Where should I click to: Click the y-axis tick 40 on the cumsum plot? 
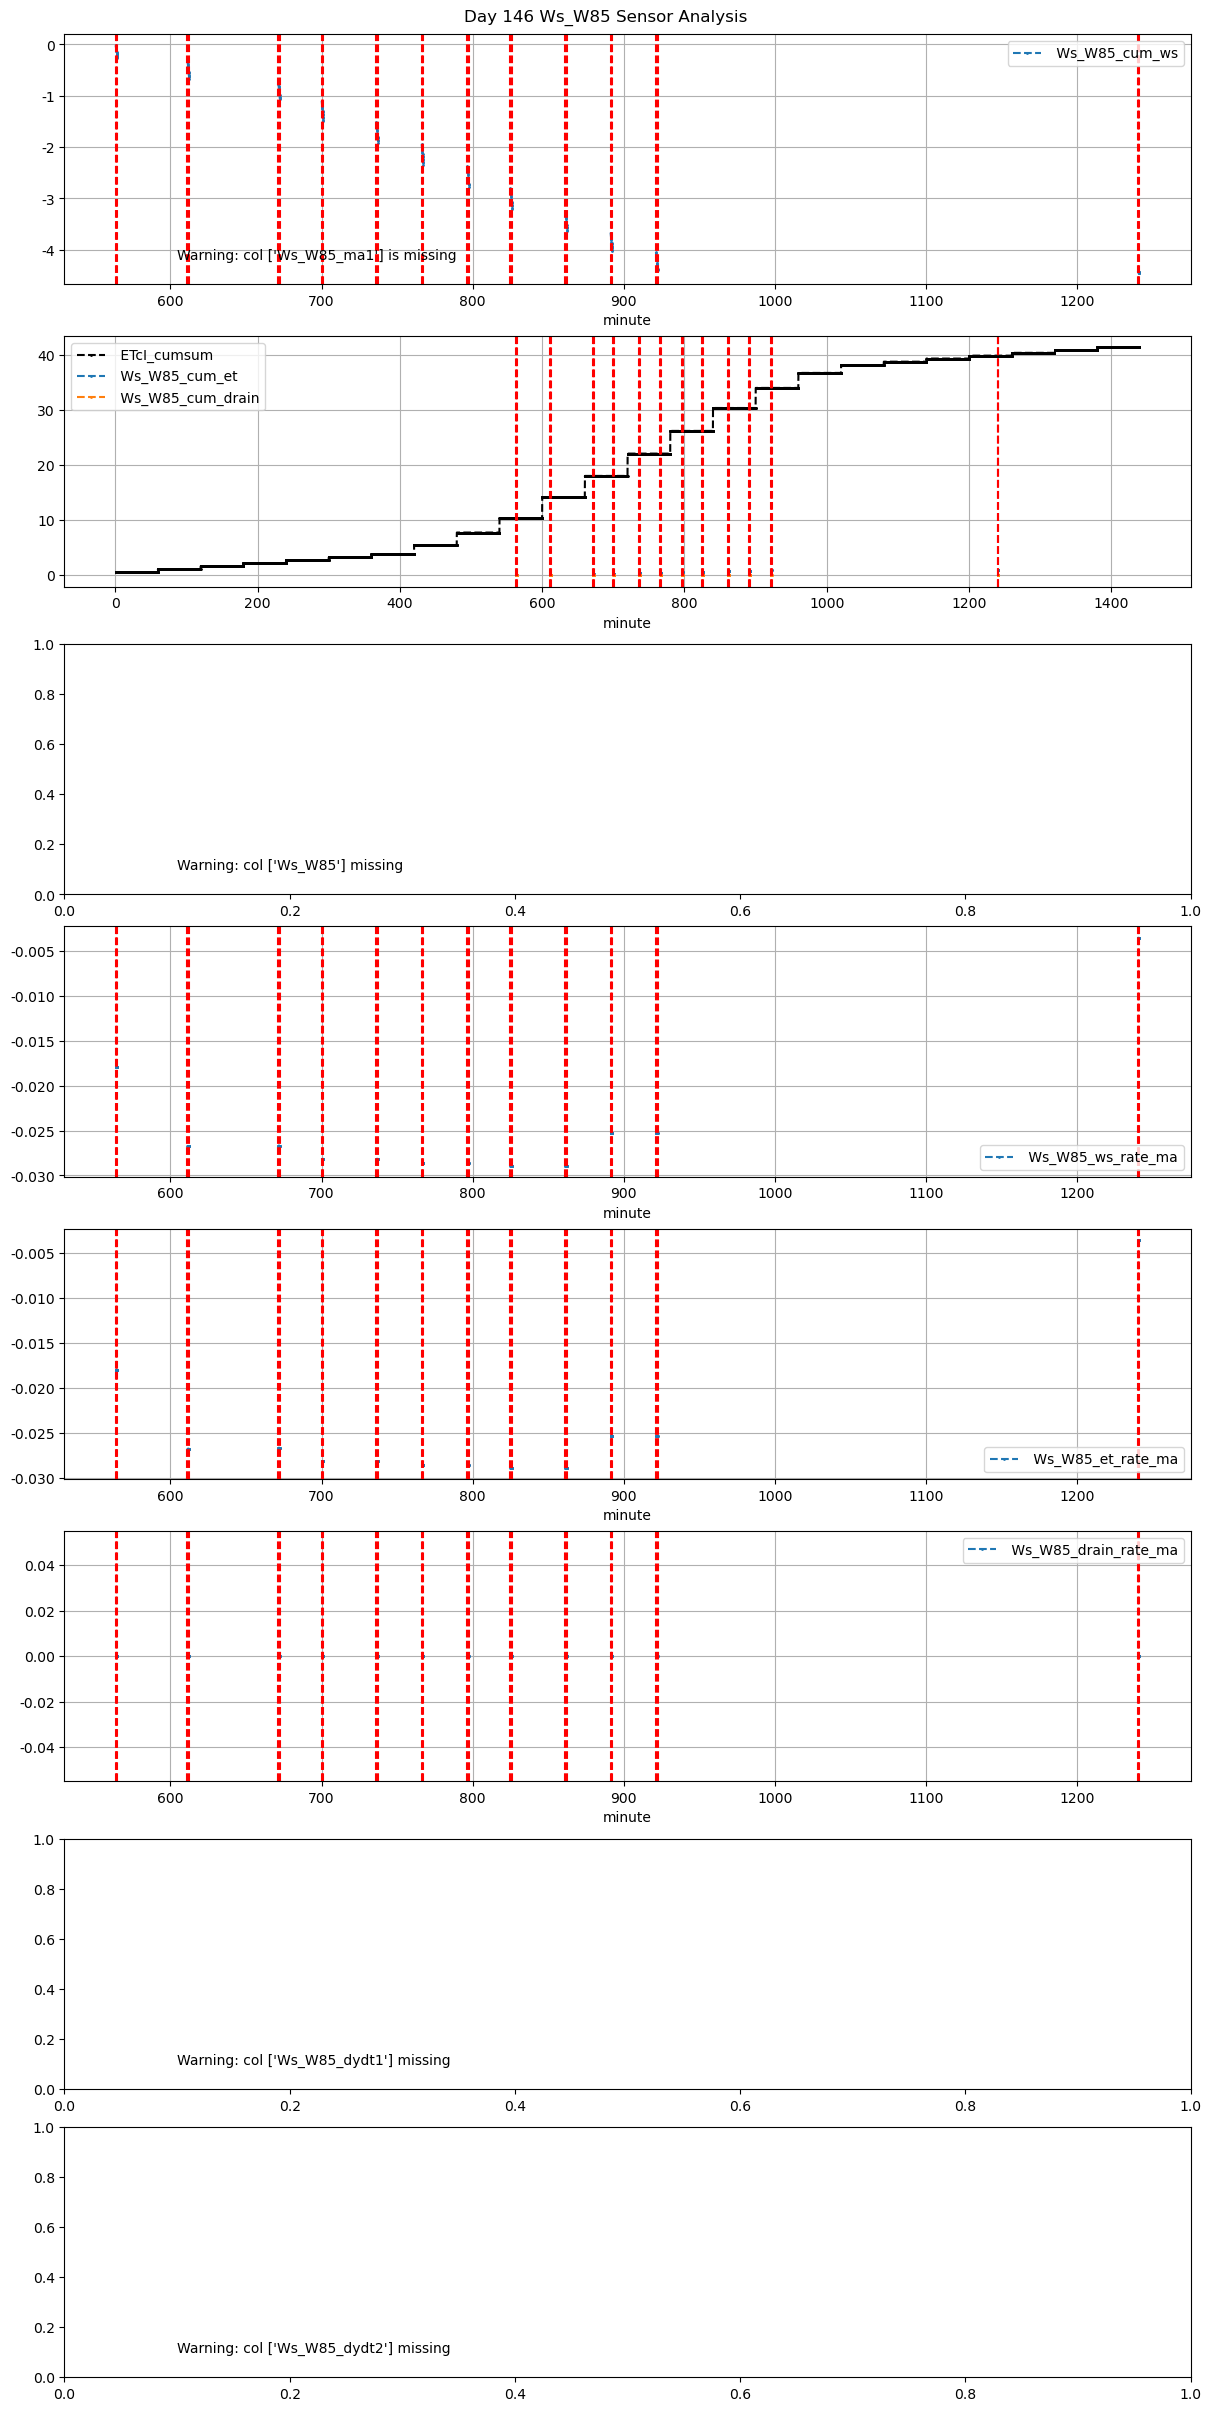tap(46, 356)
